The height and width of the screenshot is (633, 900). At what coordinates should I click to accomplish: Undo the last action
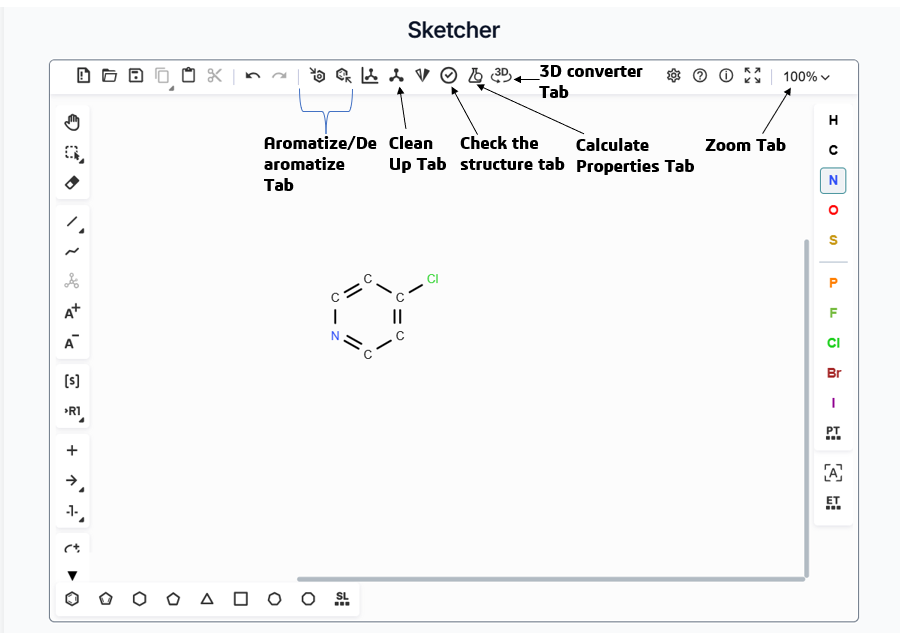[x=251, y=75]
